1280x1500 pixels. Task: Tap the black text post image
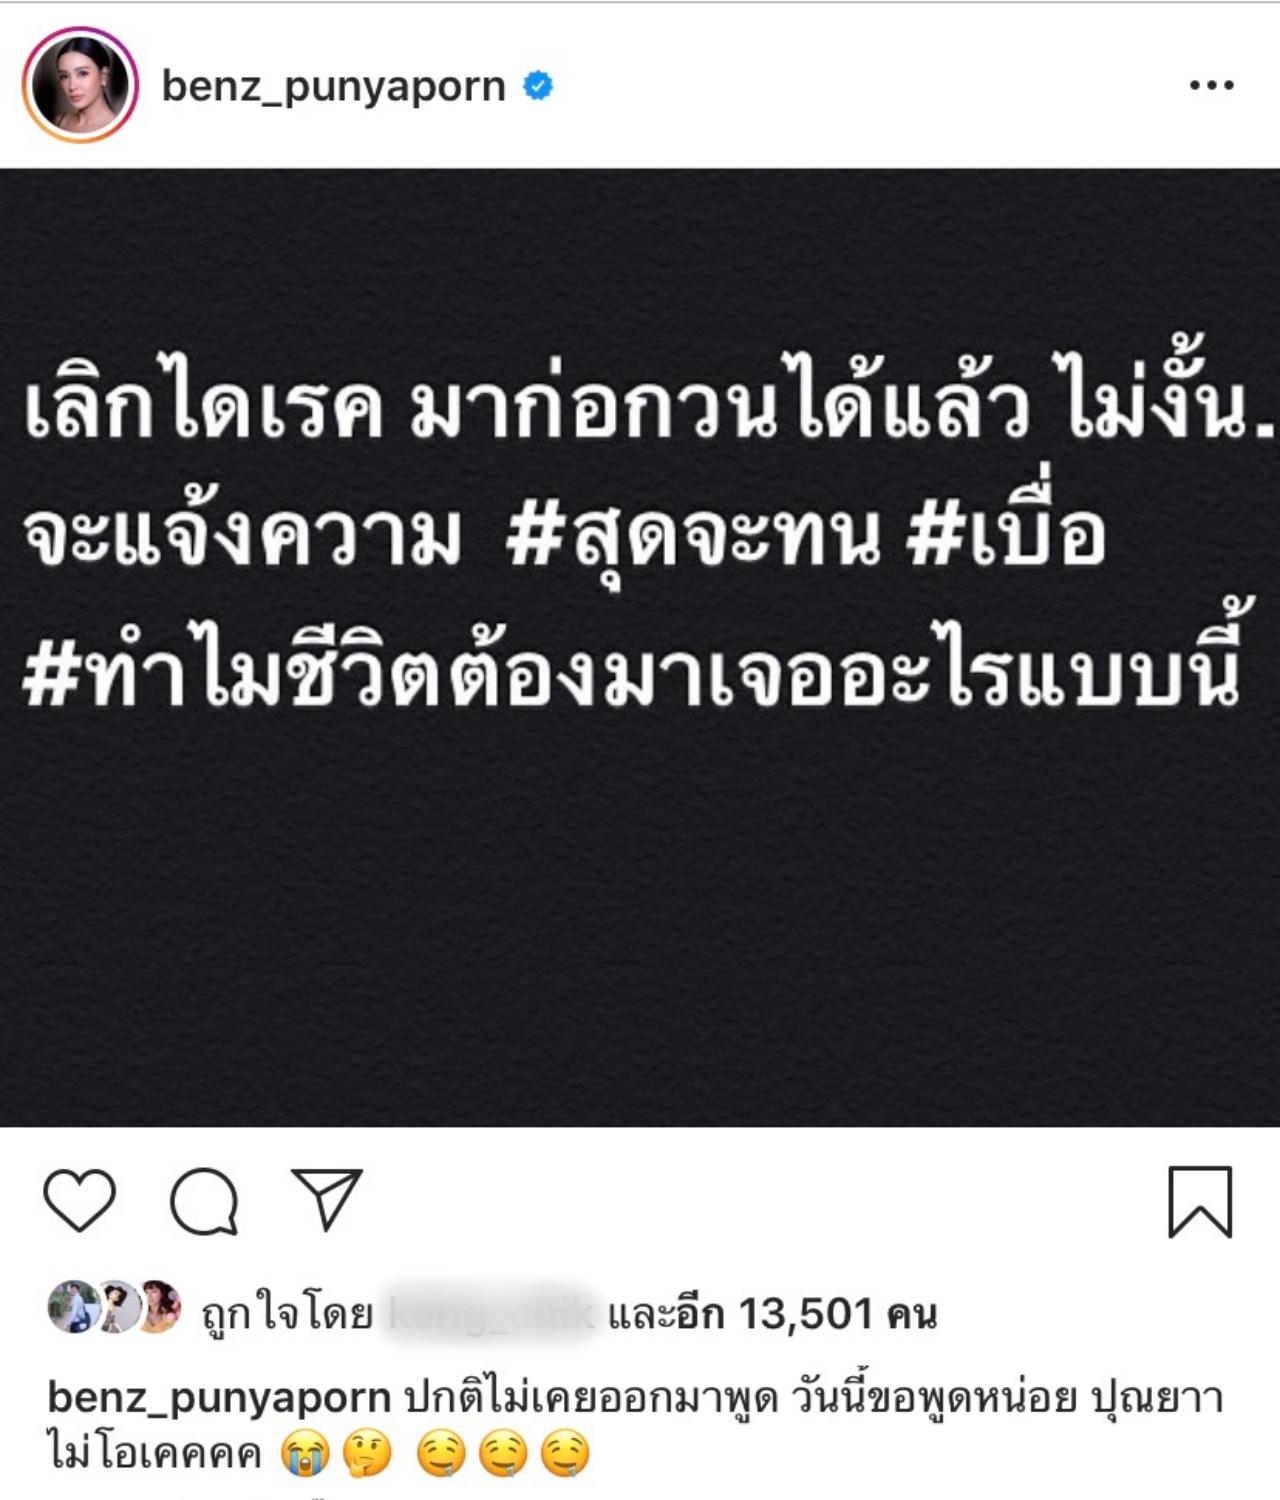(x=640, y=648)
